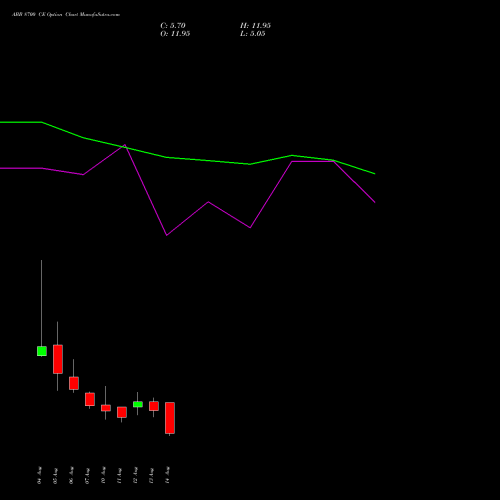The width and height of the screenshot is (500, 500).
Task: Click the green indicator line
Action: pyautogui.click(x=208, y=160)
